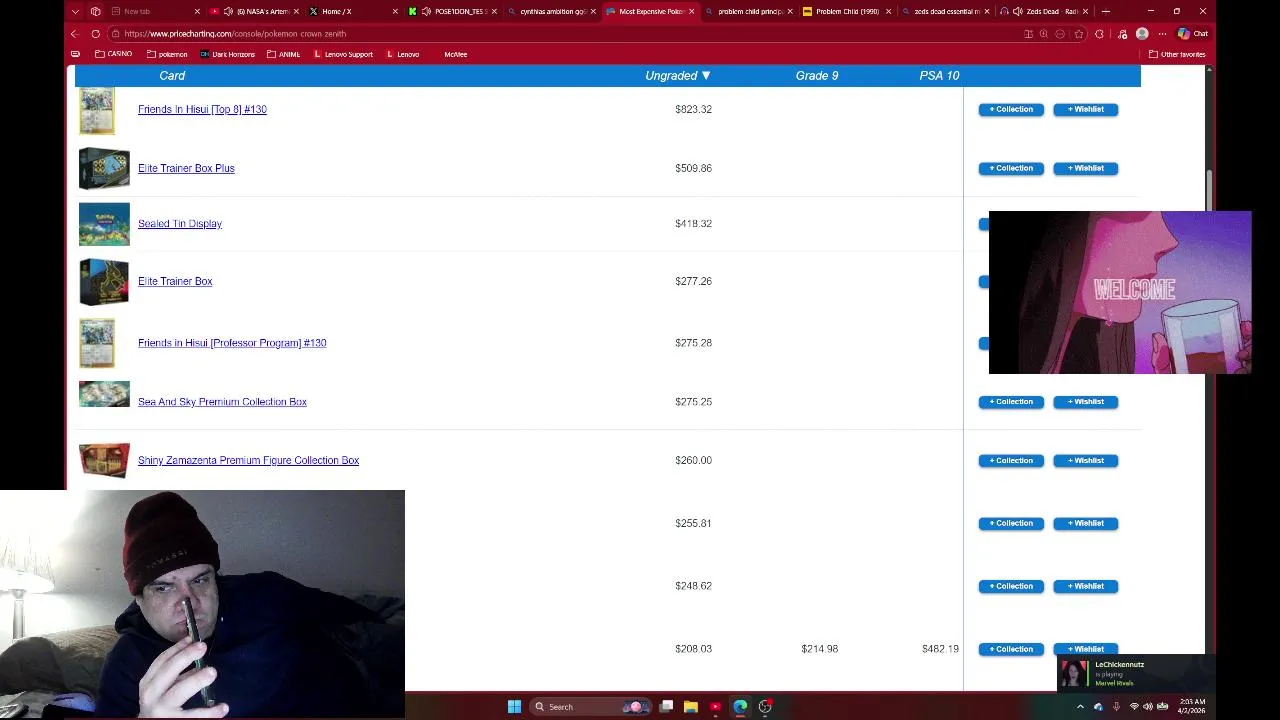Click the page vertical scrollbar thumb
Screen dimensions: 1280x720
(x=1210, y=190)
